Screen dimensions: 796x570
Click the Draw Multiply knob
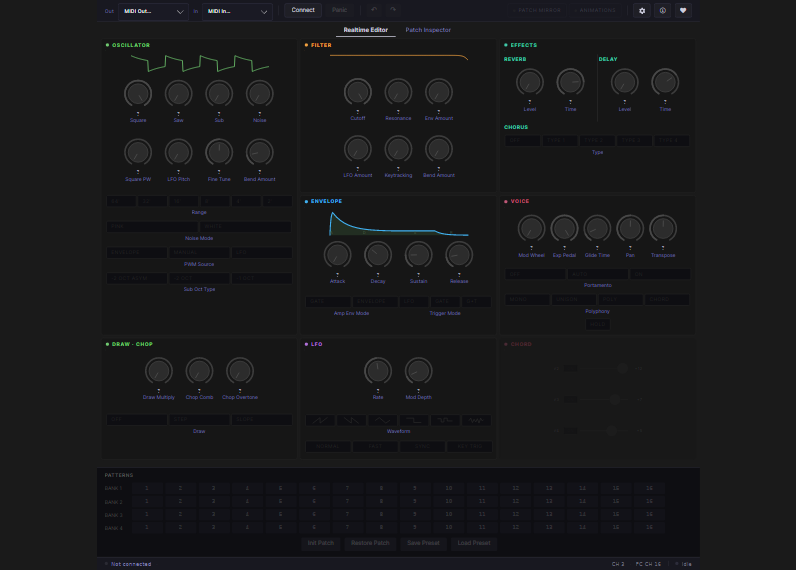(159, 372)
